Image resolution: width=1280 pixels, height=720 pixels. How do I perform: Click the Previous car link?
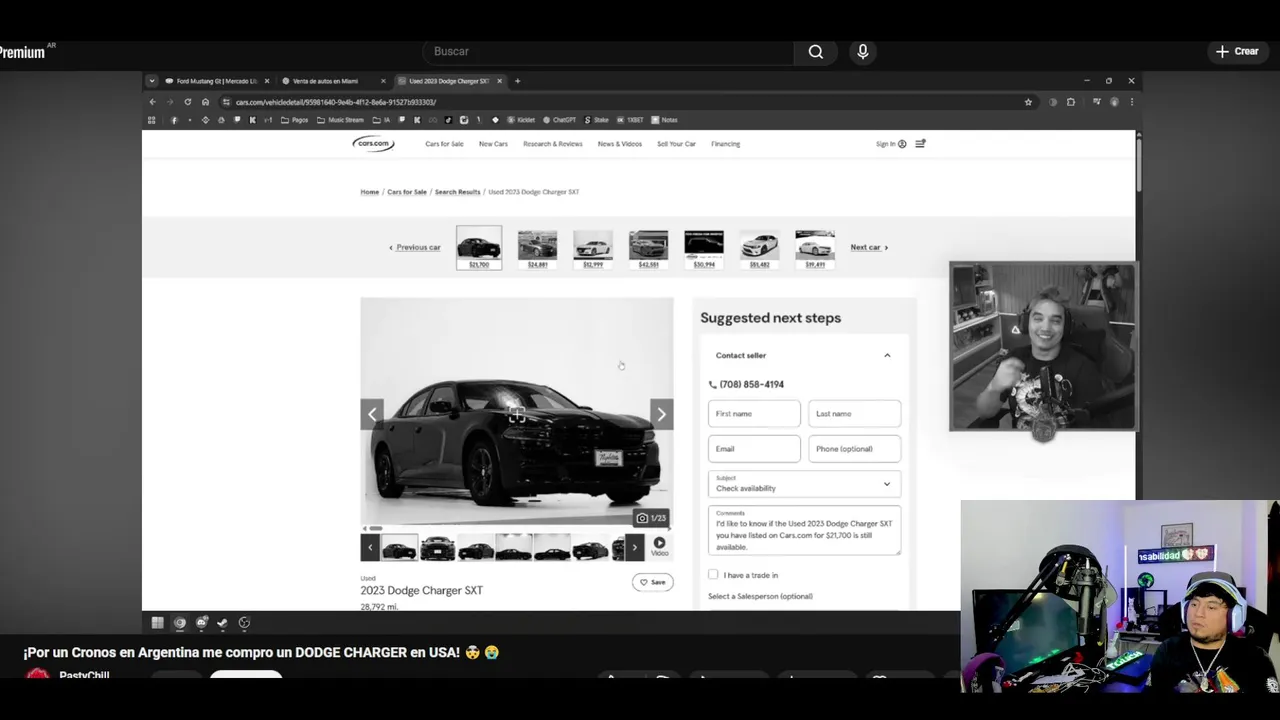tap(415, 247)
